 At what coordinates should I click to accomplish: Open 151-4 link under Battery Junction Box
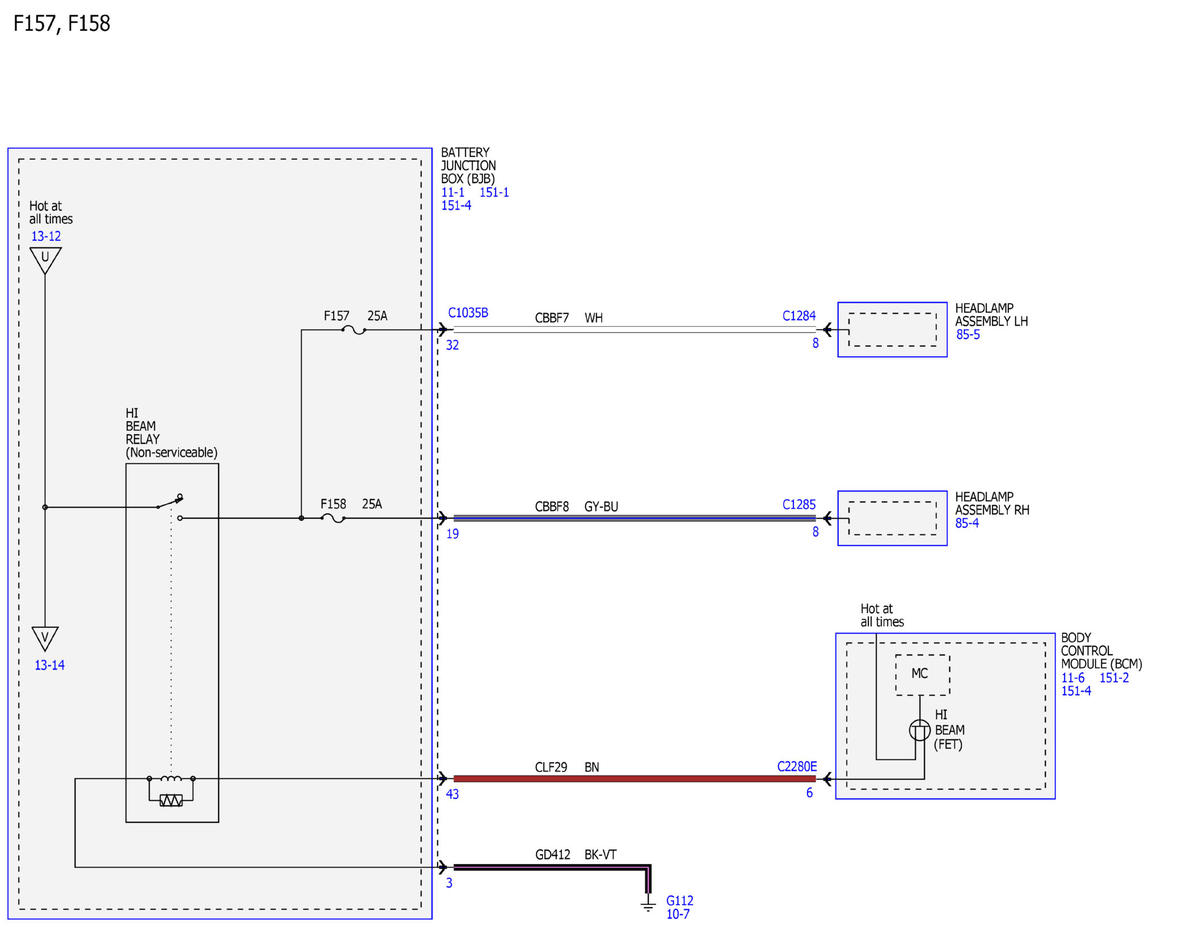456,205
